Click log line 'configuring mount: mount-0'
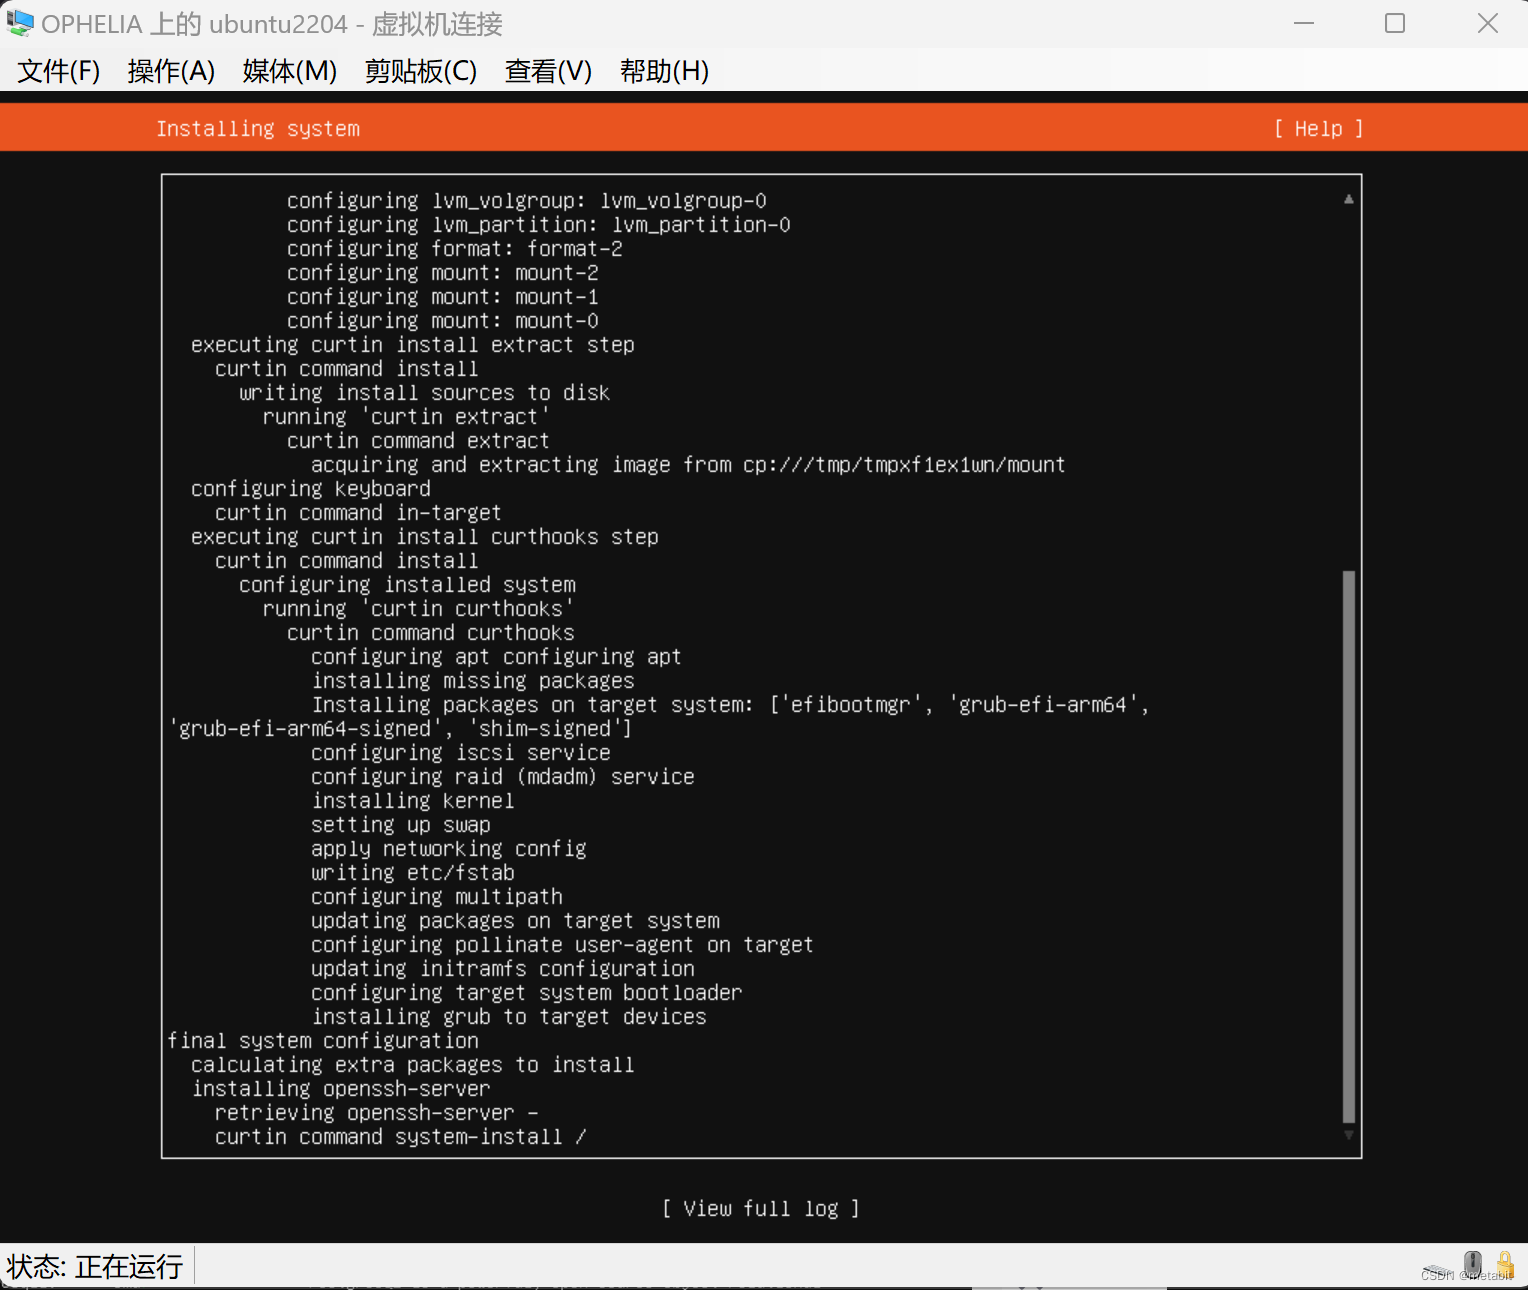The image size is (1528, 1290). pos(443,321)
